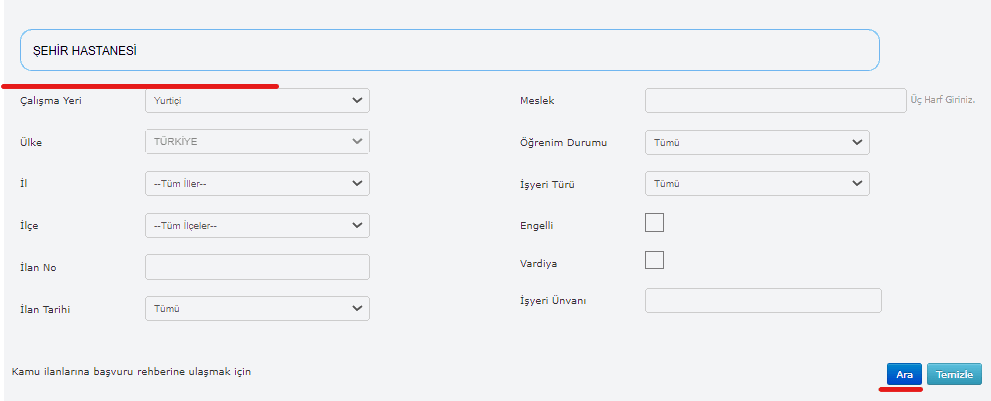
Task: Click the ŞEHİR HASTANESİ search text box
Action: click(x=450, y=50)
